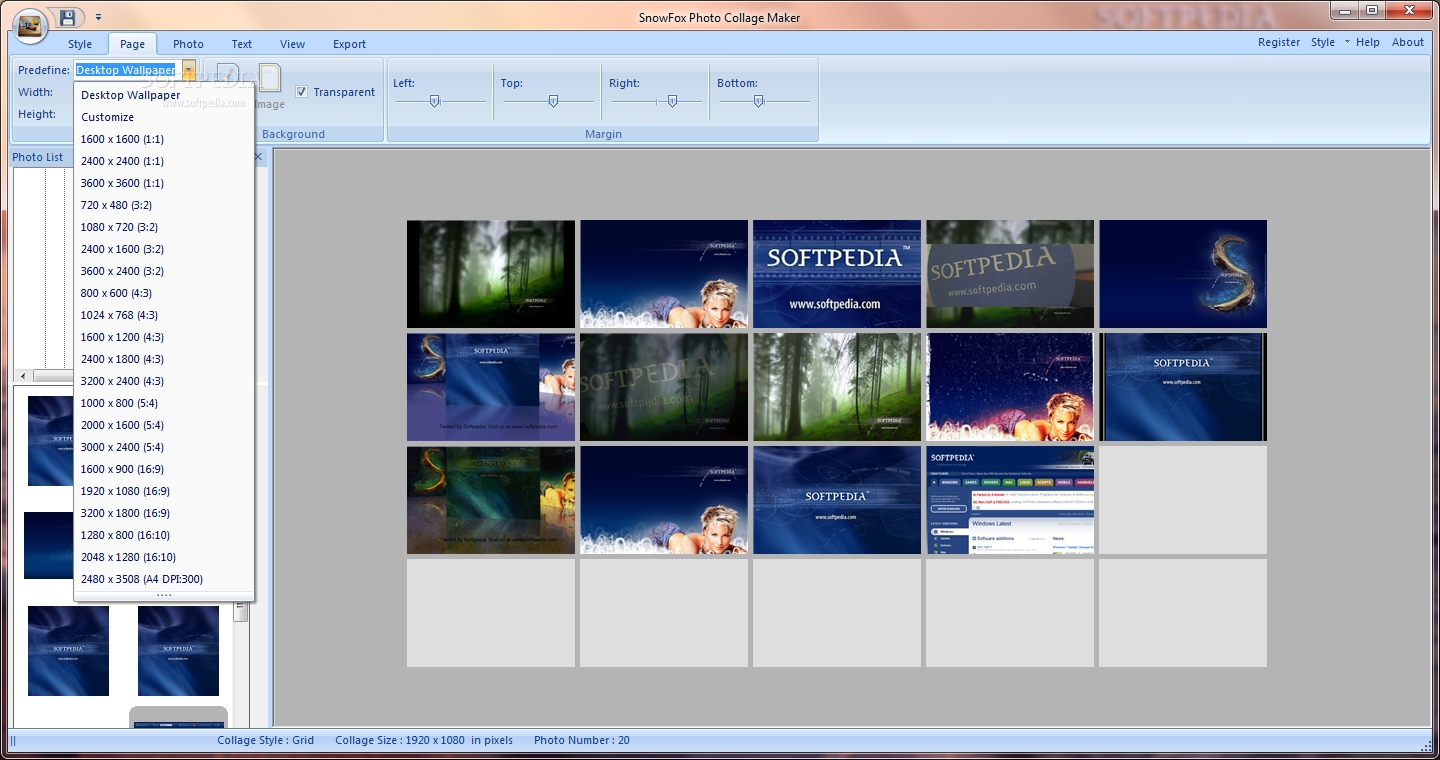This screenshot has width=1440, height=760.
Task: Switch to the Style ribbon tab
Action: [80, 44]
